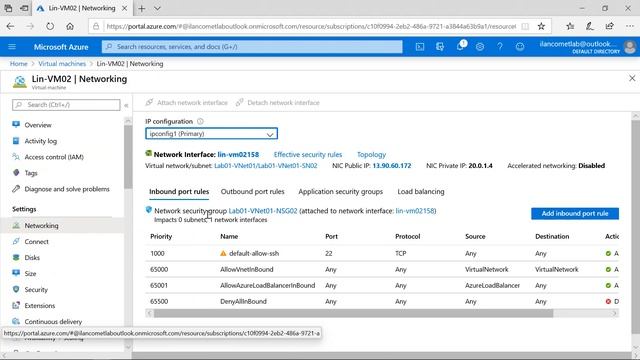Click Attach network interface
Viewport: 640px width, 360px height.
pyautogui.click(x=187, y=102)
